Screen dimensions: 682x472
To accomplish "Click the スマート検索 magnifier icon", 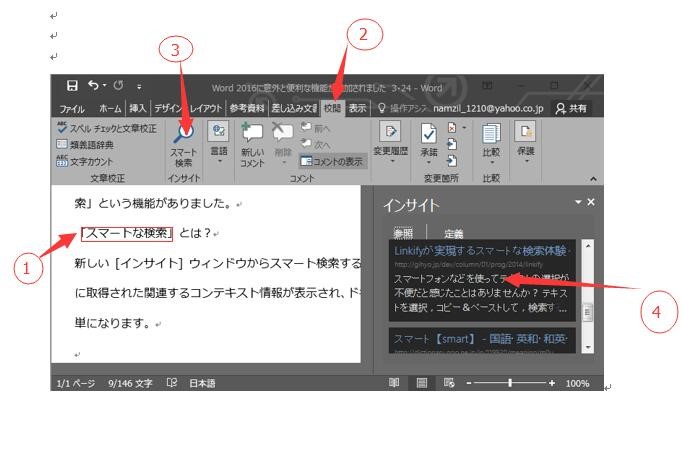I will pos(184,134).
